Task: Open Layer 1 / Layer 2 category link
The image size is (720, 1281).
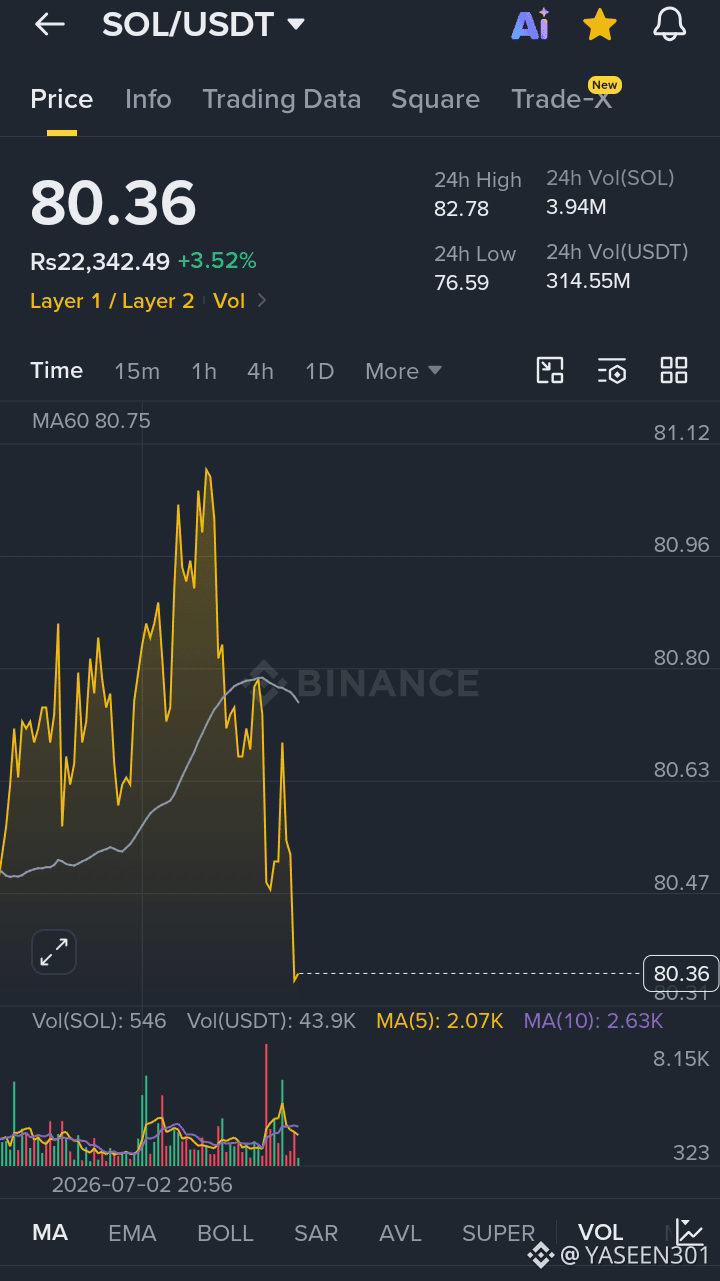Action: (112, 301)
